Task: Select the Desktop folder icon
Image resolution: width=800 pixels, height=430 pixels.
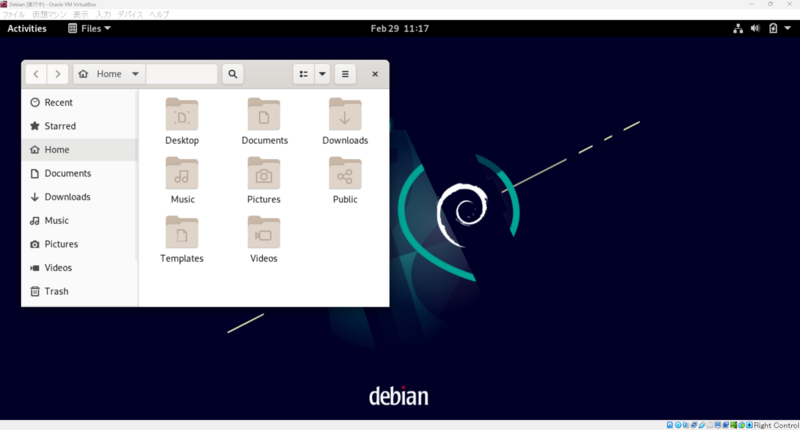Action: click(x=182, y=115)
